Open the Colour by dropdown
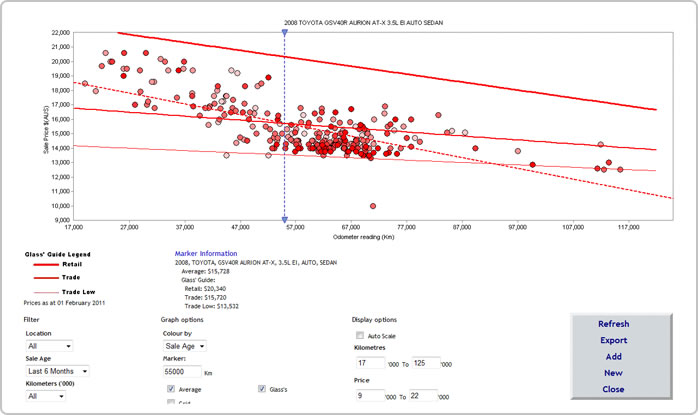The image size is (698, 415). pyautogui.click(x=185, y=346)
